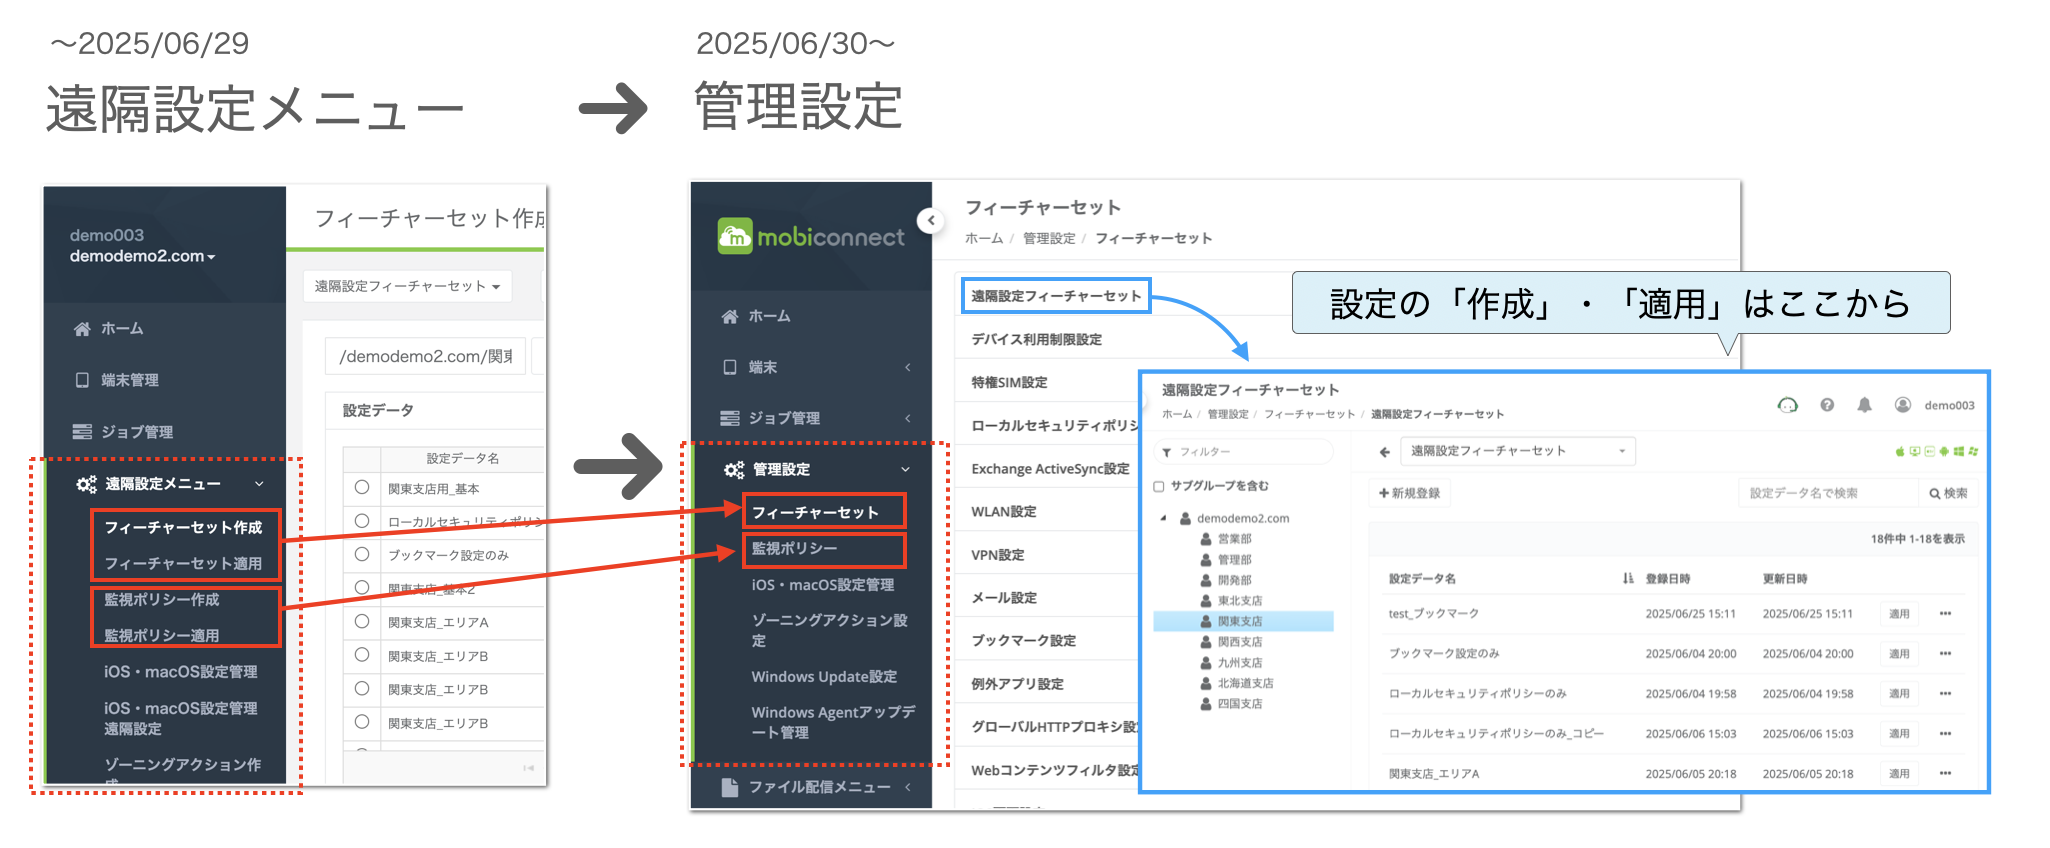Click the 新規登録 button
Screen dimensions: 2050x848
pos(1409,493)
